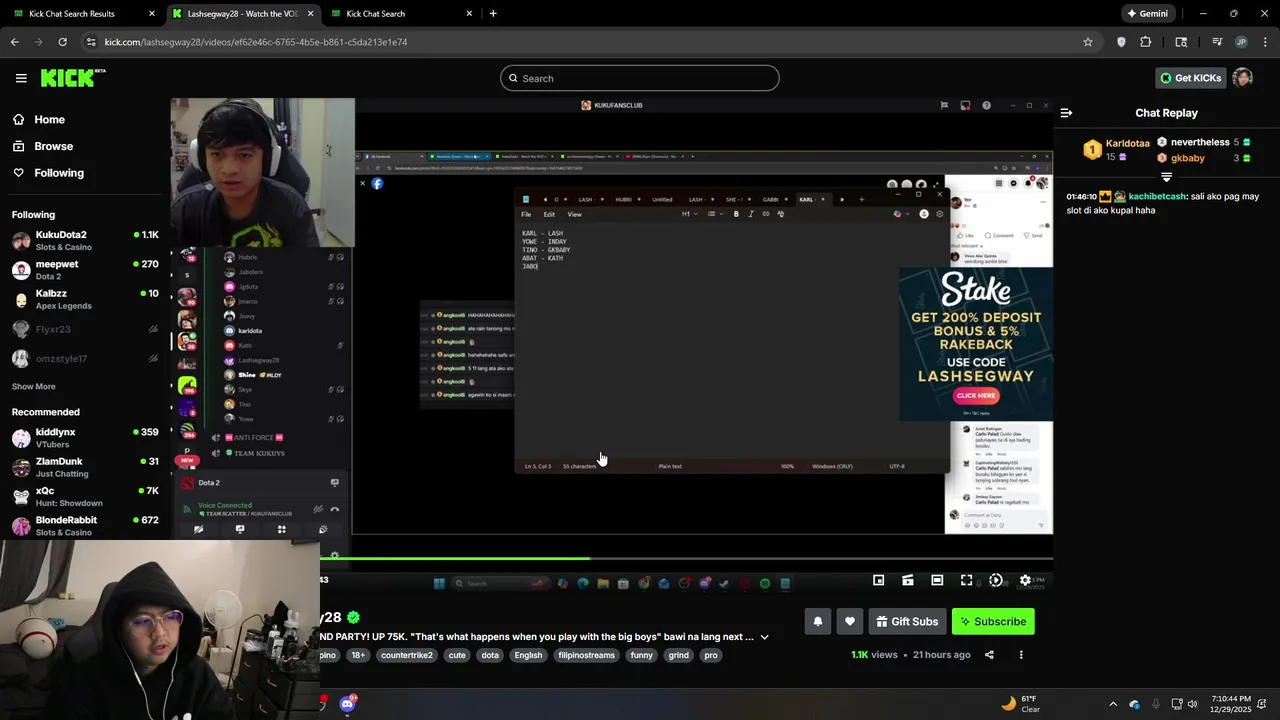Click the gkbaby leaderboard entry
The height and width of the screenshot is (720, 1280).
[1188, 158]
